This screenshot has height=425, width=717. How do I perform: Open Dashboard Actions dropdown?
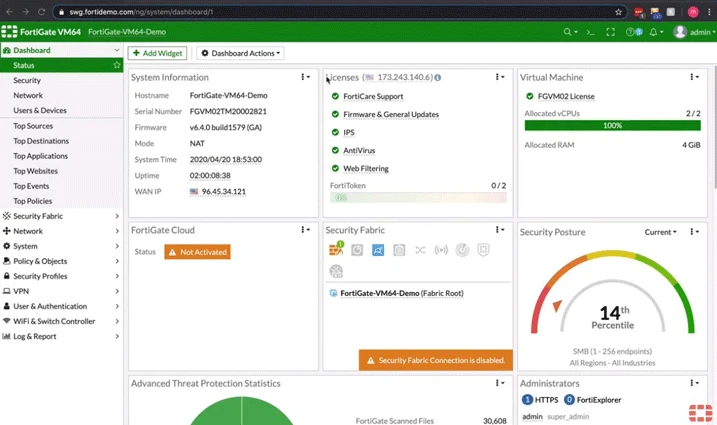coord(241,53)
